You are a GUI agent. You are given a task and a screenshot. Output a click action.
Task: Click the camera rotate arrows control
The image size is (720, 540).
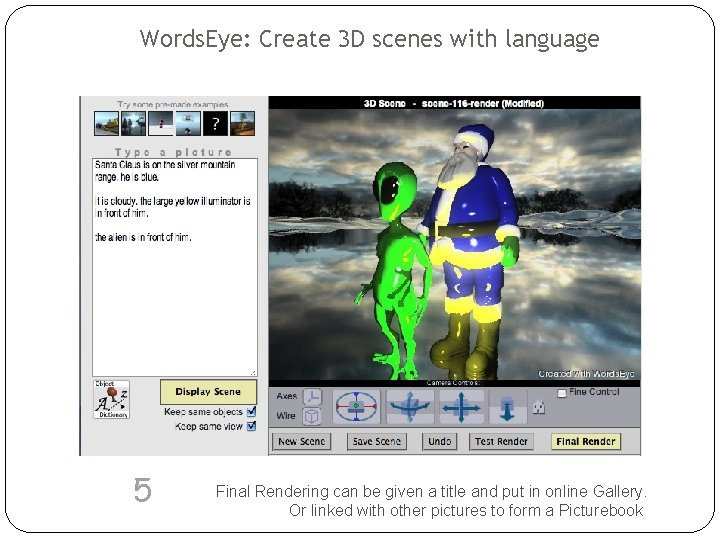coord(410,407)
